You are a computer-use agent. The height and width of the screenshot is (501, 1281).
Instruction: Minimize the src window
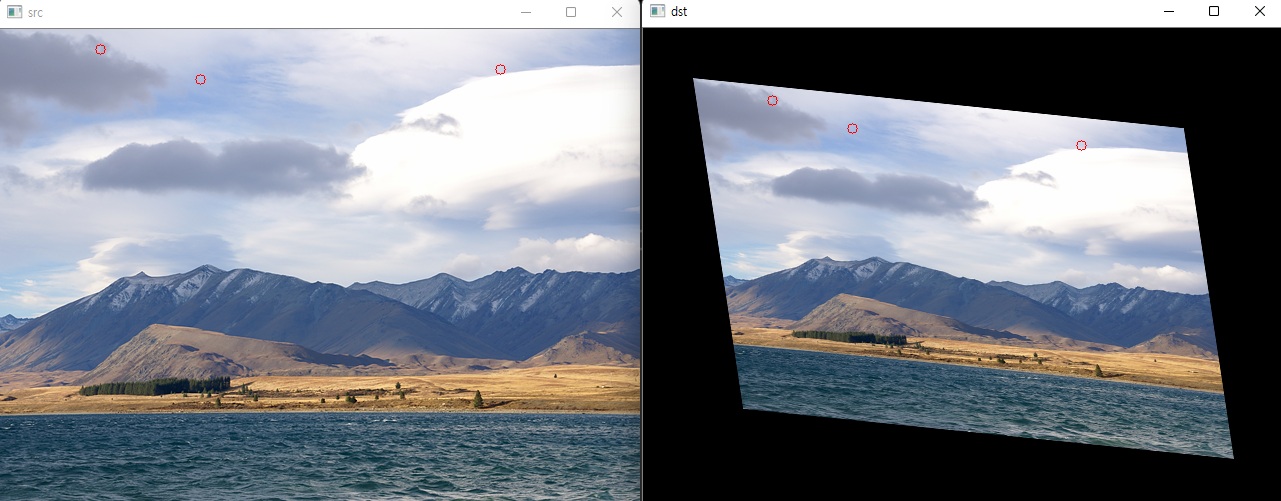[x=525, y=12]
